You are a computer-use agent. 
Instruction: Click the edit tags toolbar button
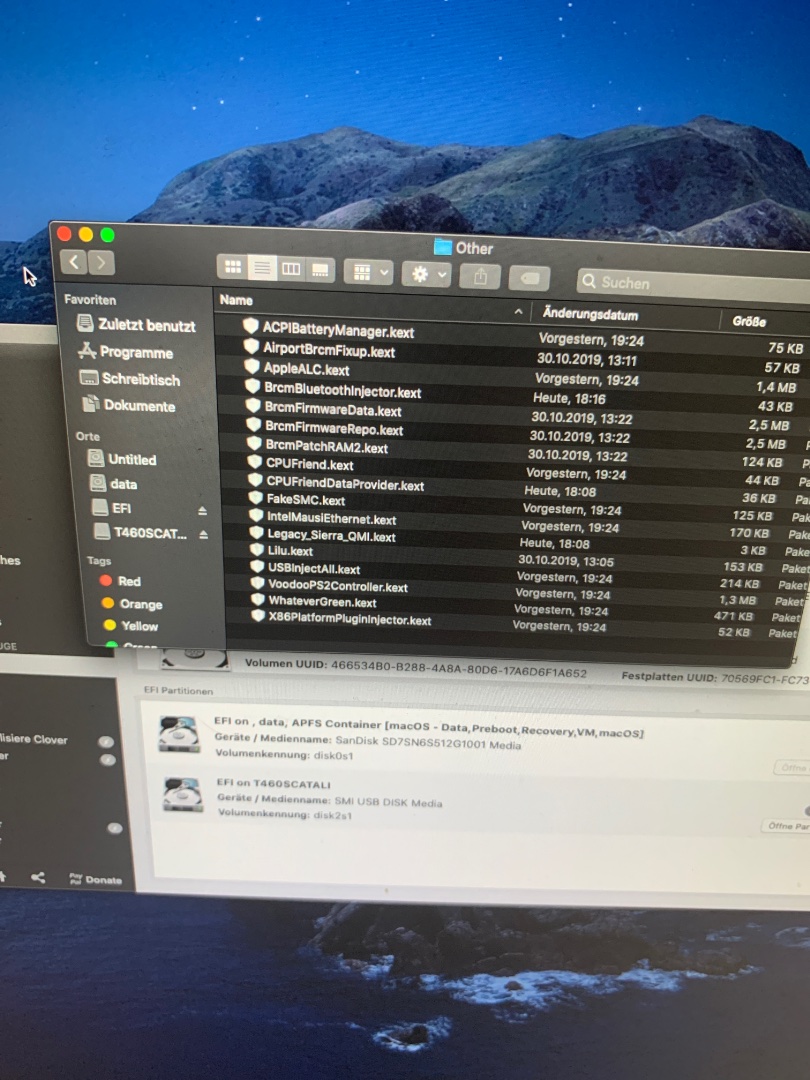tap(529, 278)
